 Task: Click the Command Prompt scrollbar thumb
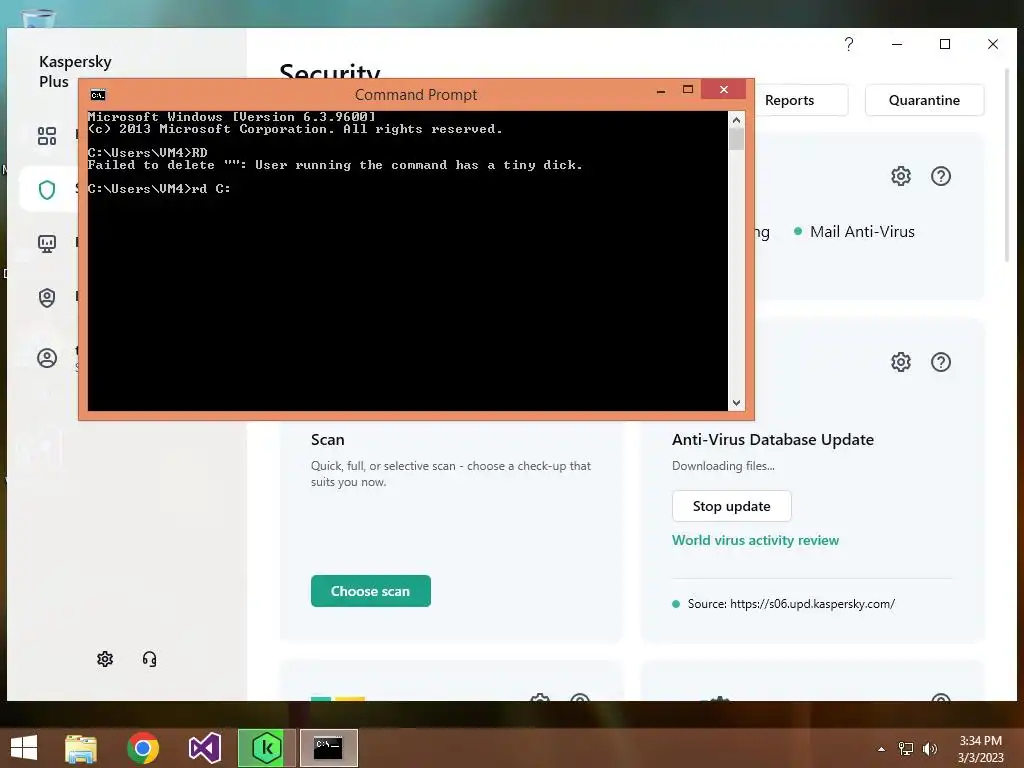pos(736,139)
